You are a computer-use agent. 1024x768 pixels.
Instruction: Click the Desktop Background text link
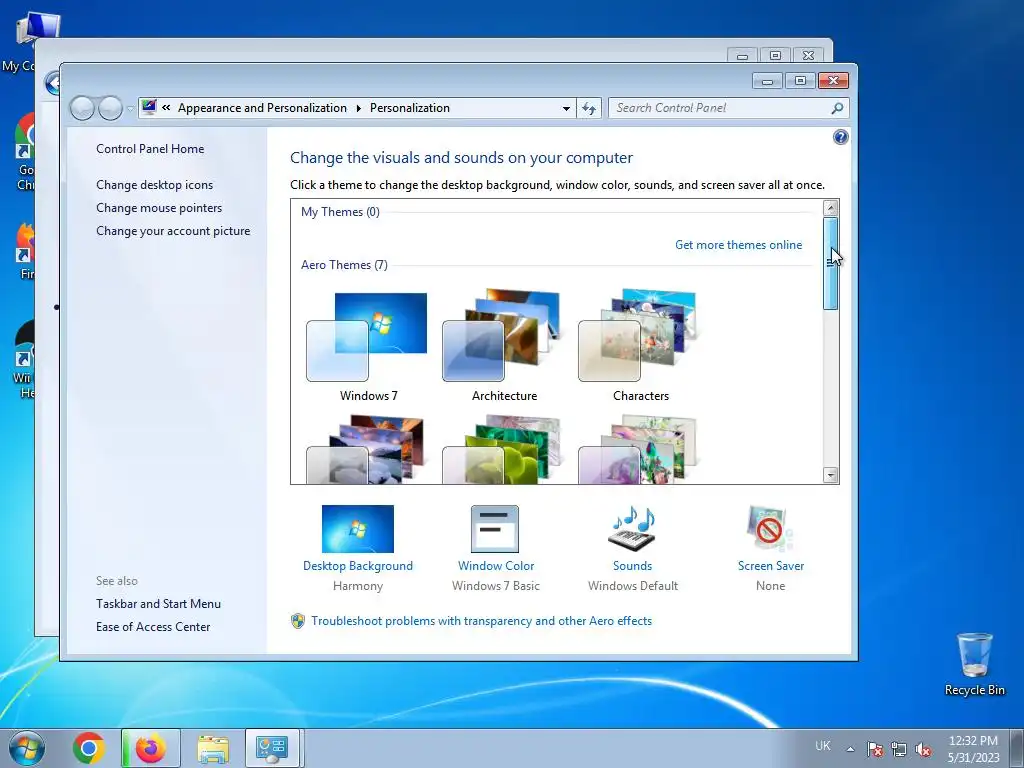(x=358, y=566)
